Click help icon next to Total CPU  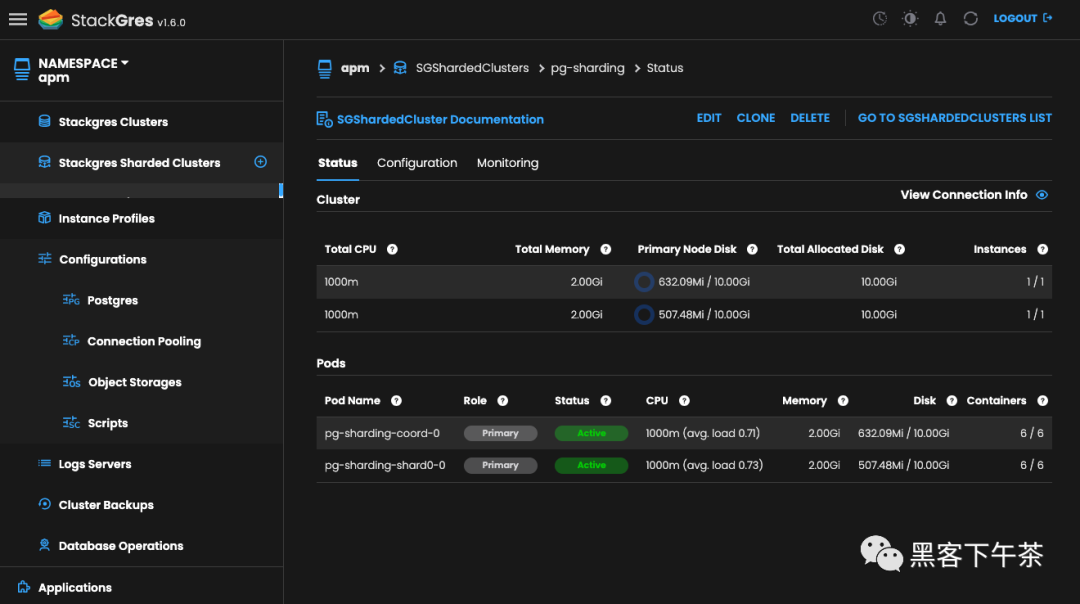coord(392,249)
